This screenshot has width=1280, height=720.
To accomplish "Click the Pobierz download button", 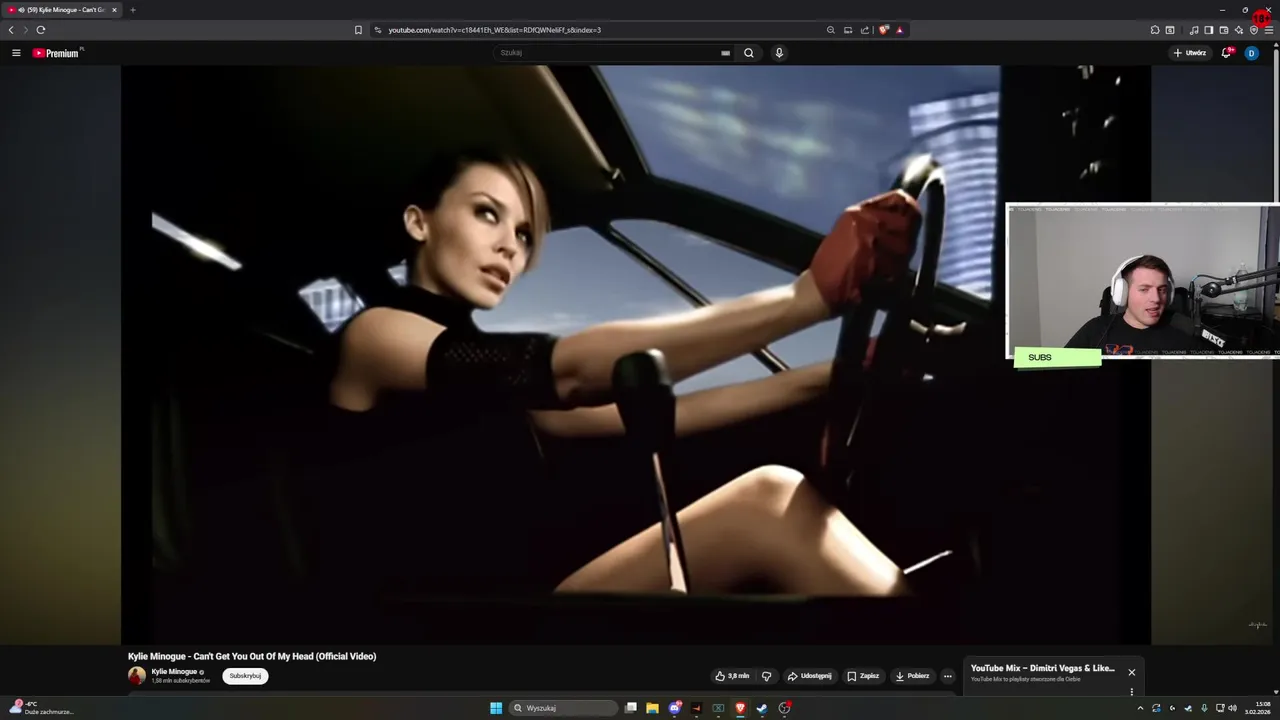I will coord(912,676).
